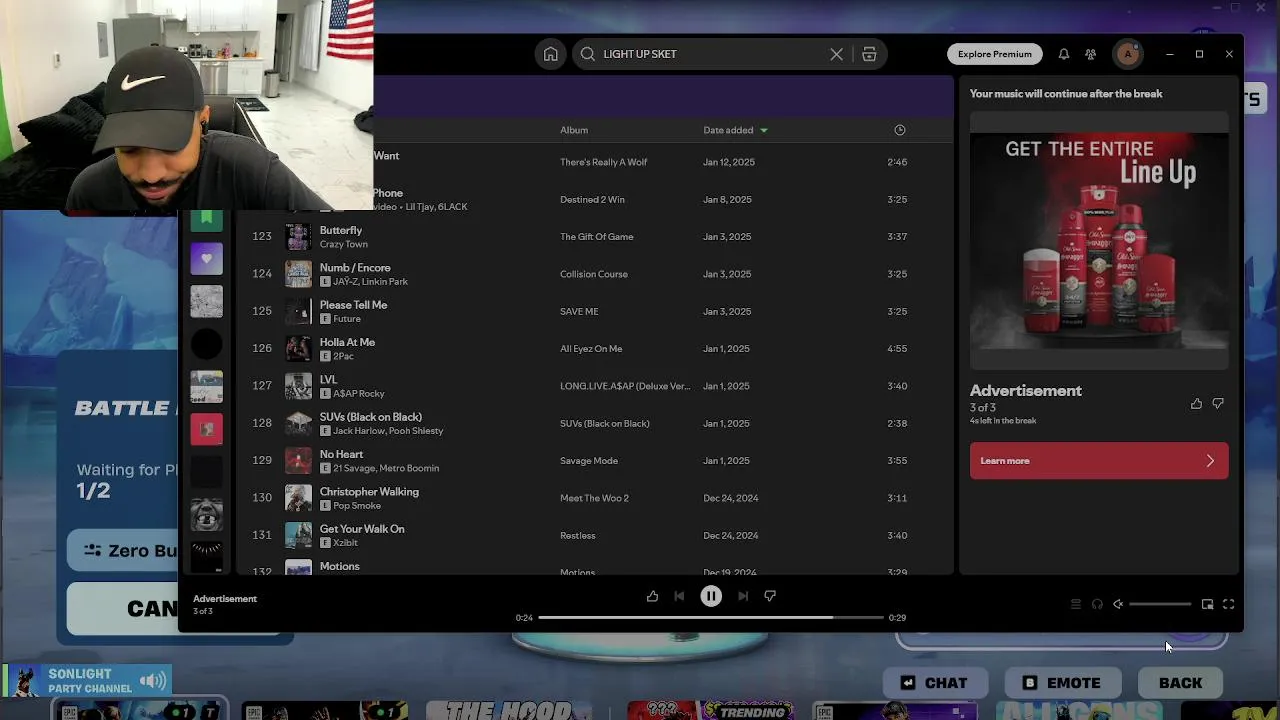Seek on the playback progress bar
Image resolution: width=1280 pixels, height=720 pixels.
(x=711, y=618)
